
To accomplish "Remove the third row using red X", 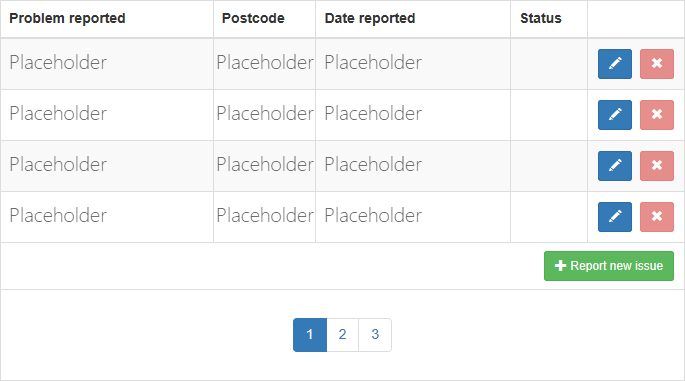I will 657,166.
